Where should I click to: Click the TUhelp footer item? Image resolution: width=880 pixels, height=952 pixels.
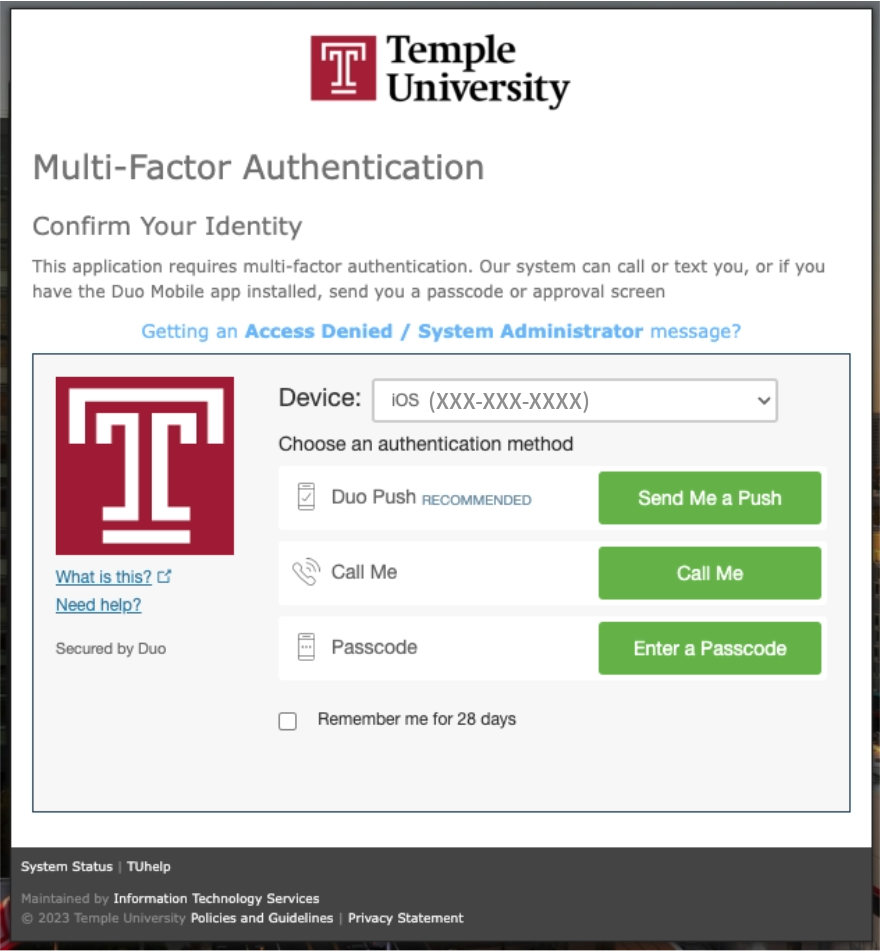pyautogui.click(x=150, y=867)
